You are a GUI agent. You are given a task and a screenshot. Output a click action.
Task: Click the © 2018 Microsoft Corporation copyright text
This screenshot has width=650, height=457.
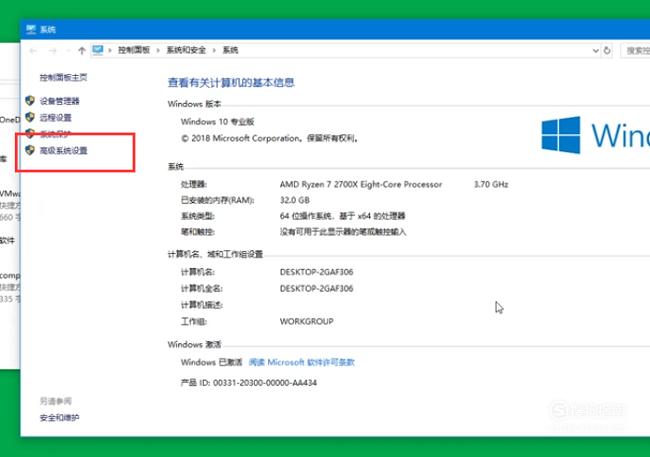(269, 138)
